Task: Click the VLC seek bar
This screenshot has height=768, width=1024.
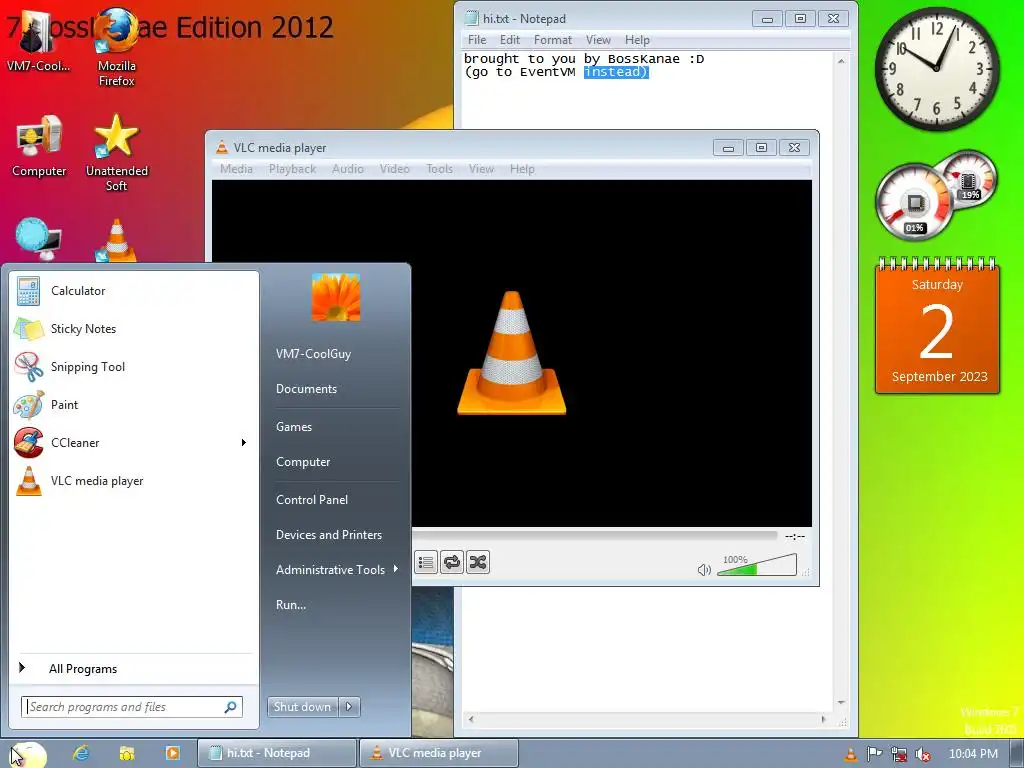Action: [x=596, y=536]
